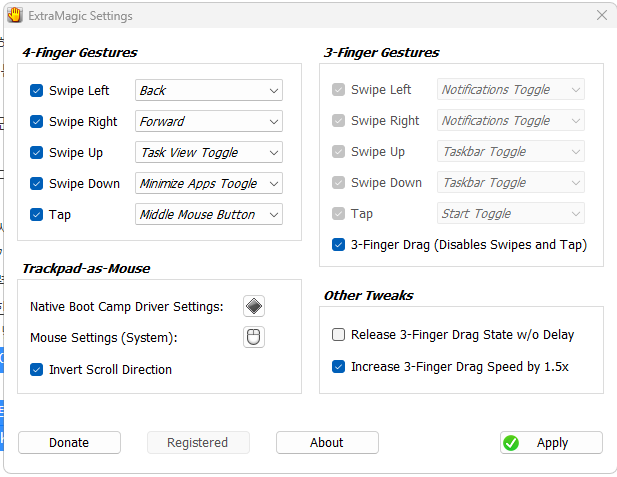Uncheck 4-Finger Swipe Left checkbox

37,91
